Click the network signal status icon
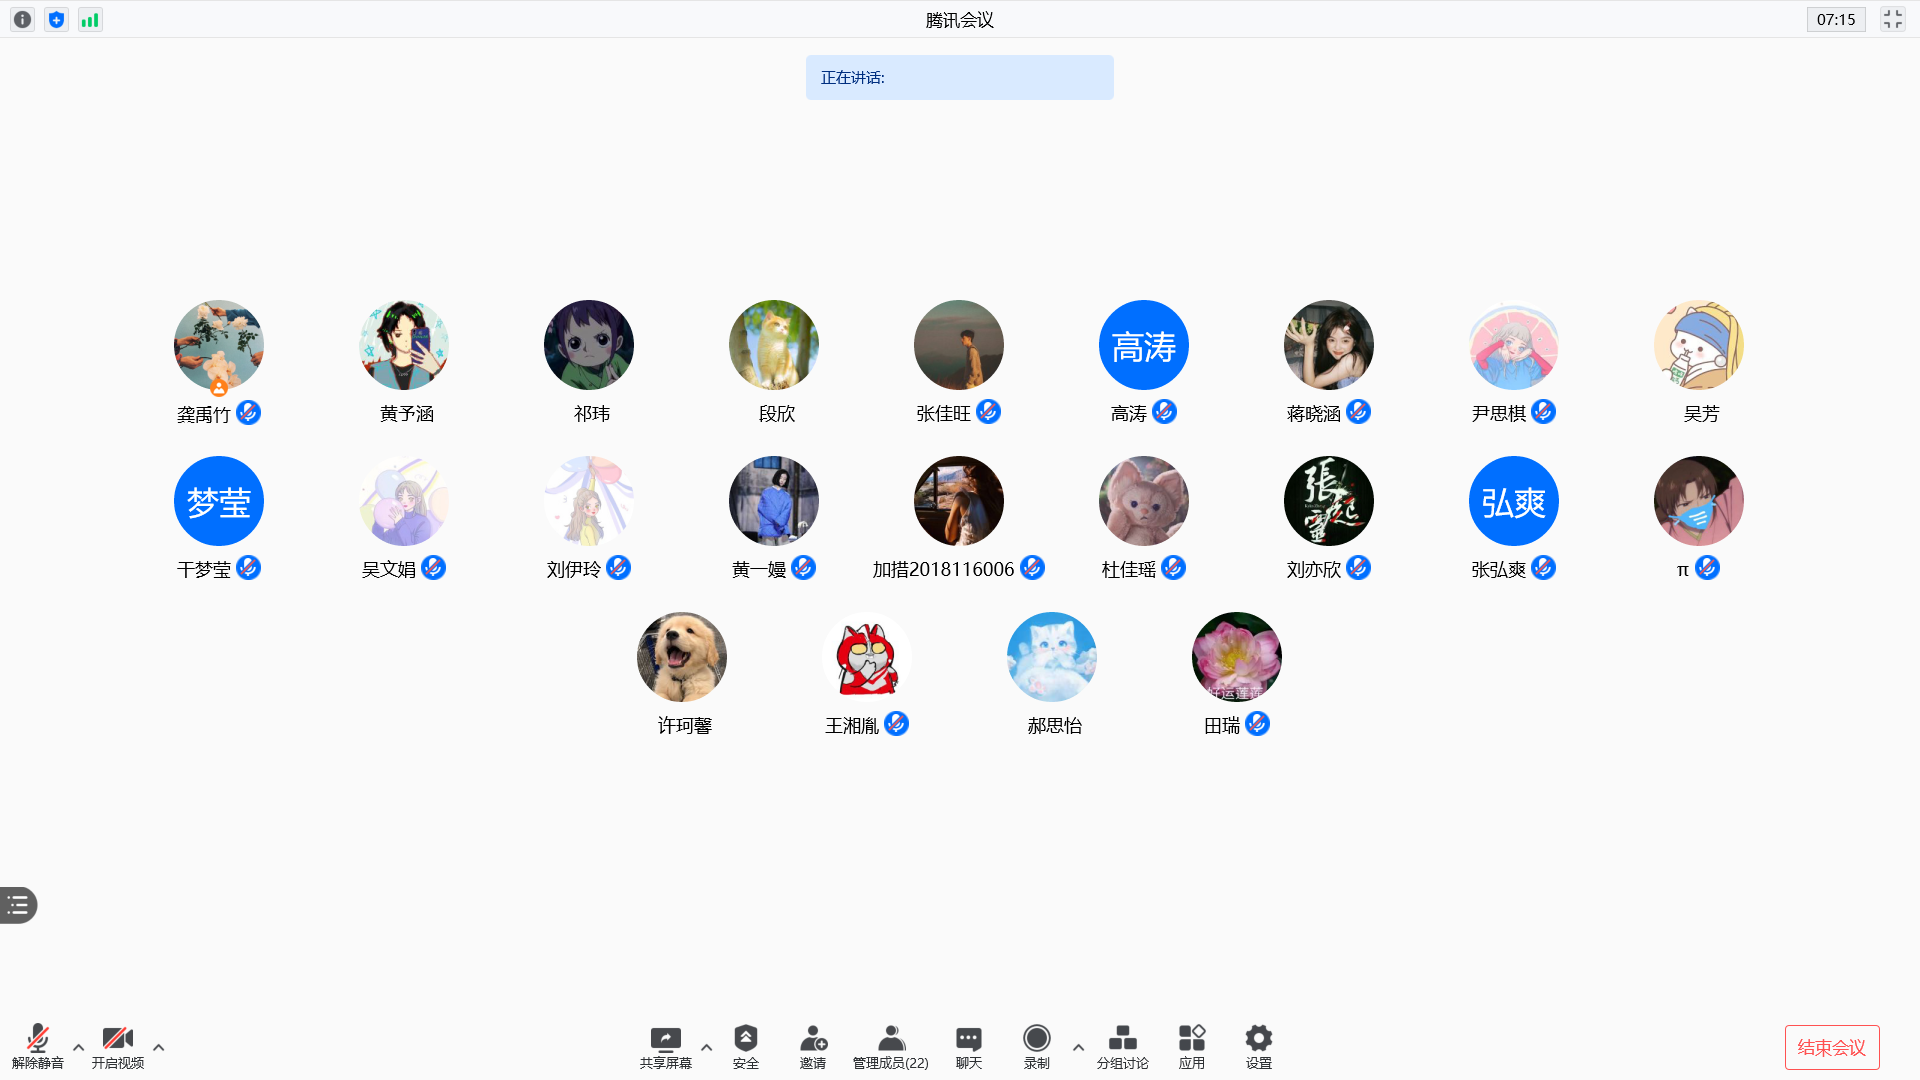1920x1080 pixels. [90, 20]
